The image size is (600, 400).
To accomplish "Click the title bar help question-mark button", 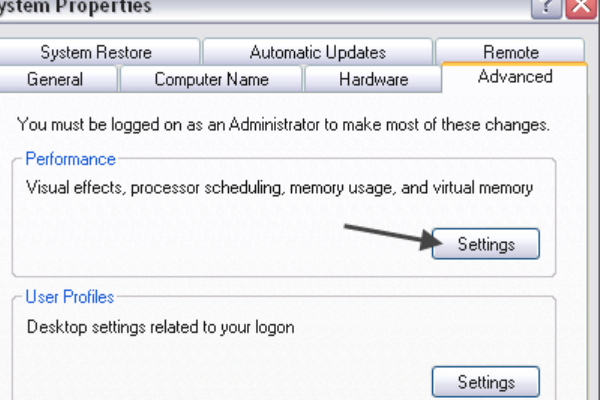I will coord(548,8).
